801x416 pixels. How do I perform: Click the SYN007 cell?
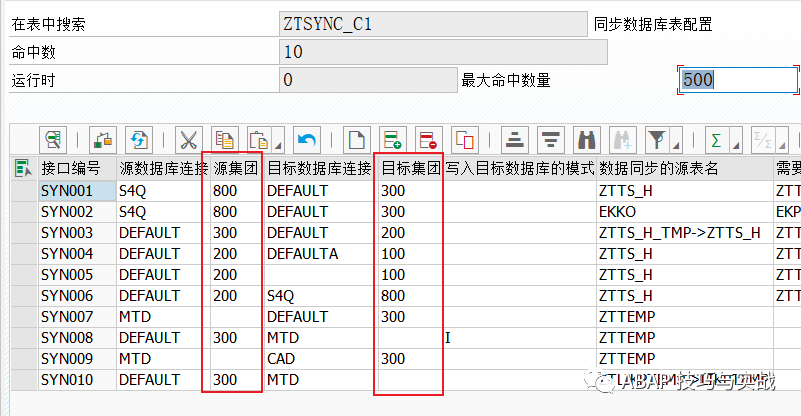77,316
